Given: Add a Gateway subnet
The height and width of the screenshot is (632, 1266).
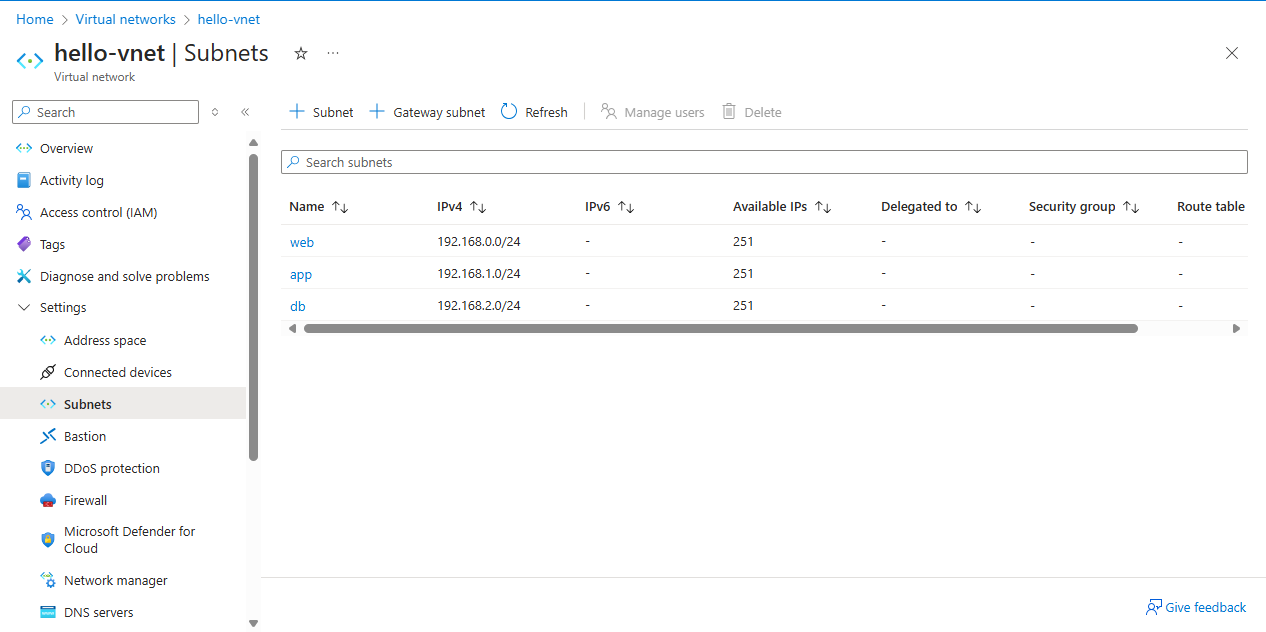Looking at the screenshot, I should [x=426, y=111].
